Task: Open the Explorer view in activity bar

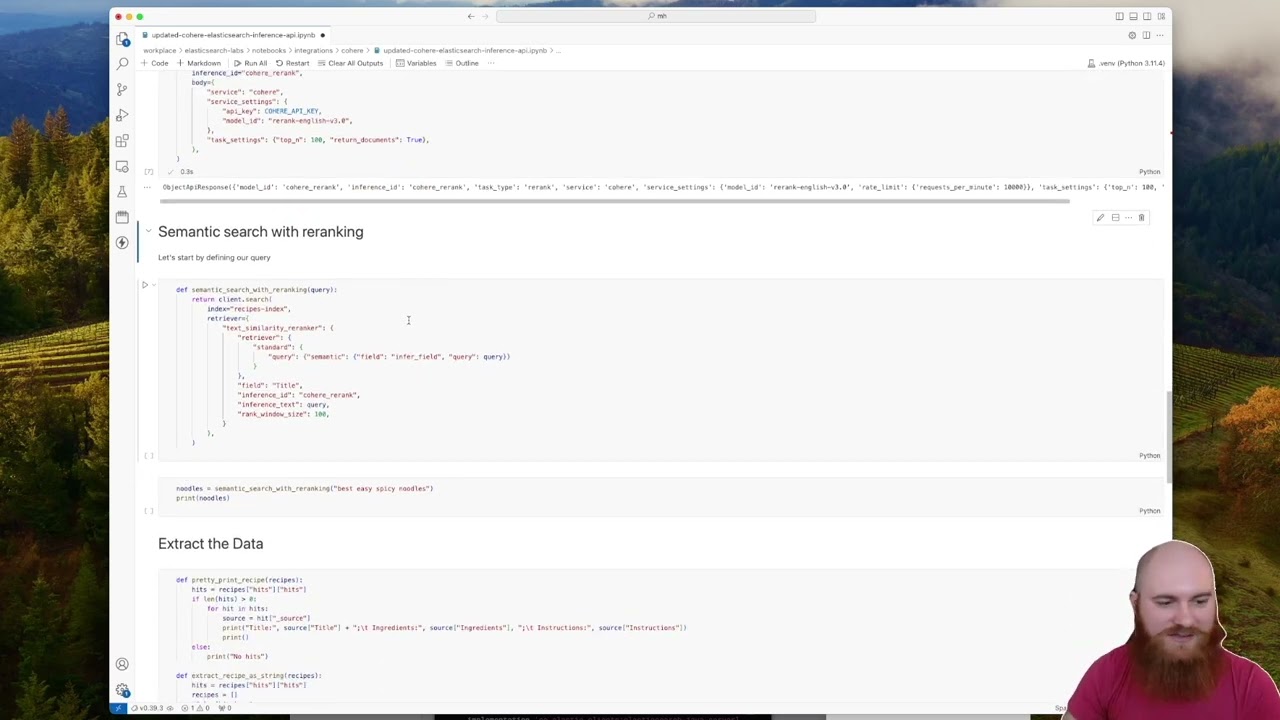Action: click(x=122, y=39)
